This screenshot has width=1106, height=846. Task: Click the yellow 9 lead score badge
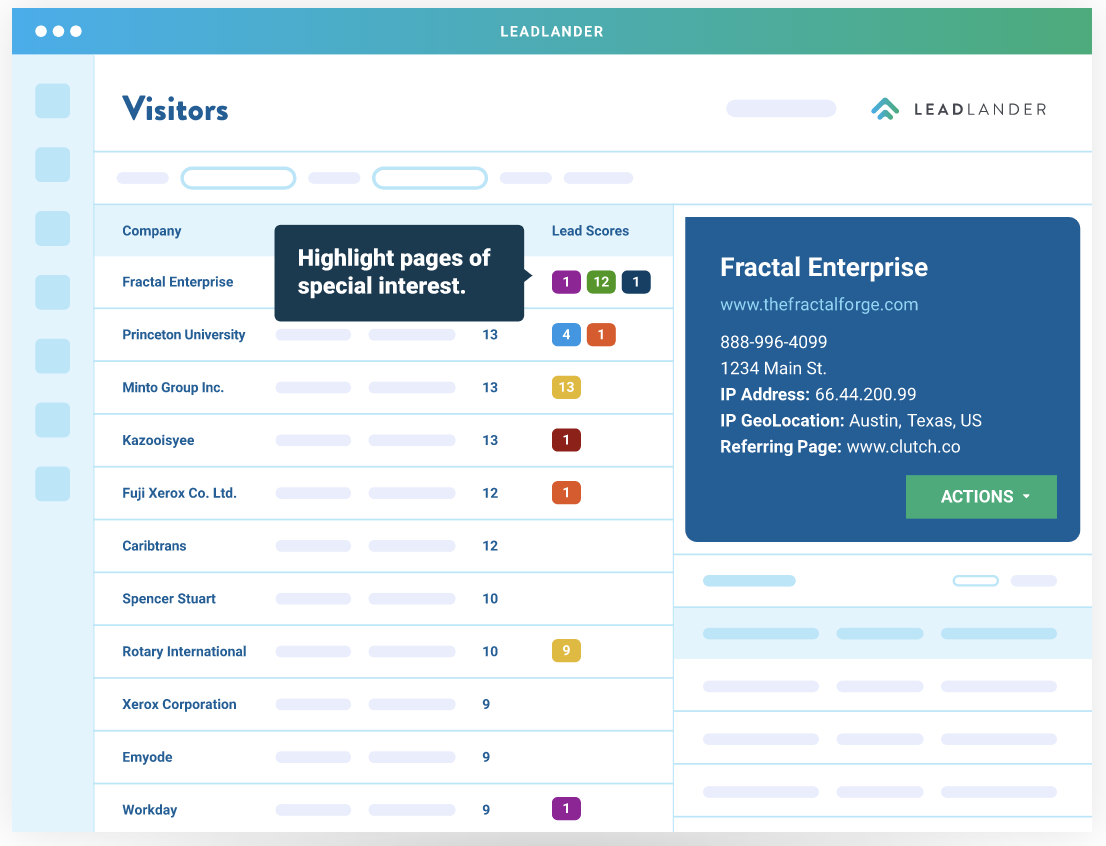[x=566, y=651]
